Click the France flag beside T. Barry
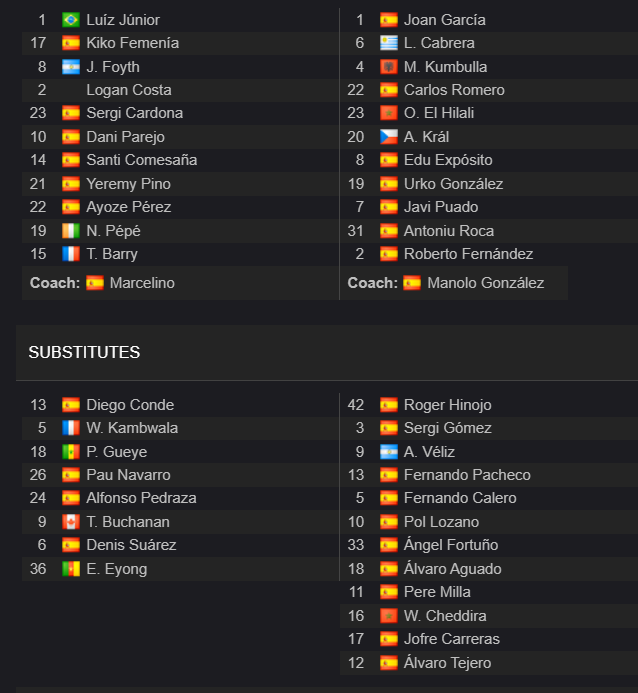Image resolution: width=638 pixels, height=693 pixels. [x=71, y=254]
